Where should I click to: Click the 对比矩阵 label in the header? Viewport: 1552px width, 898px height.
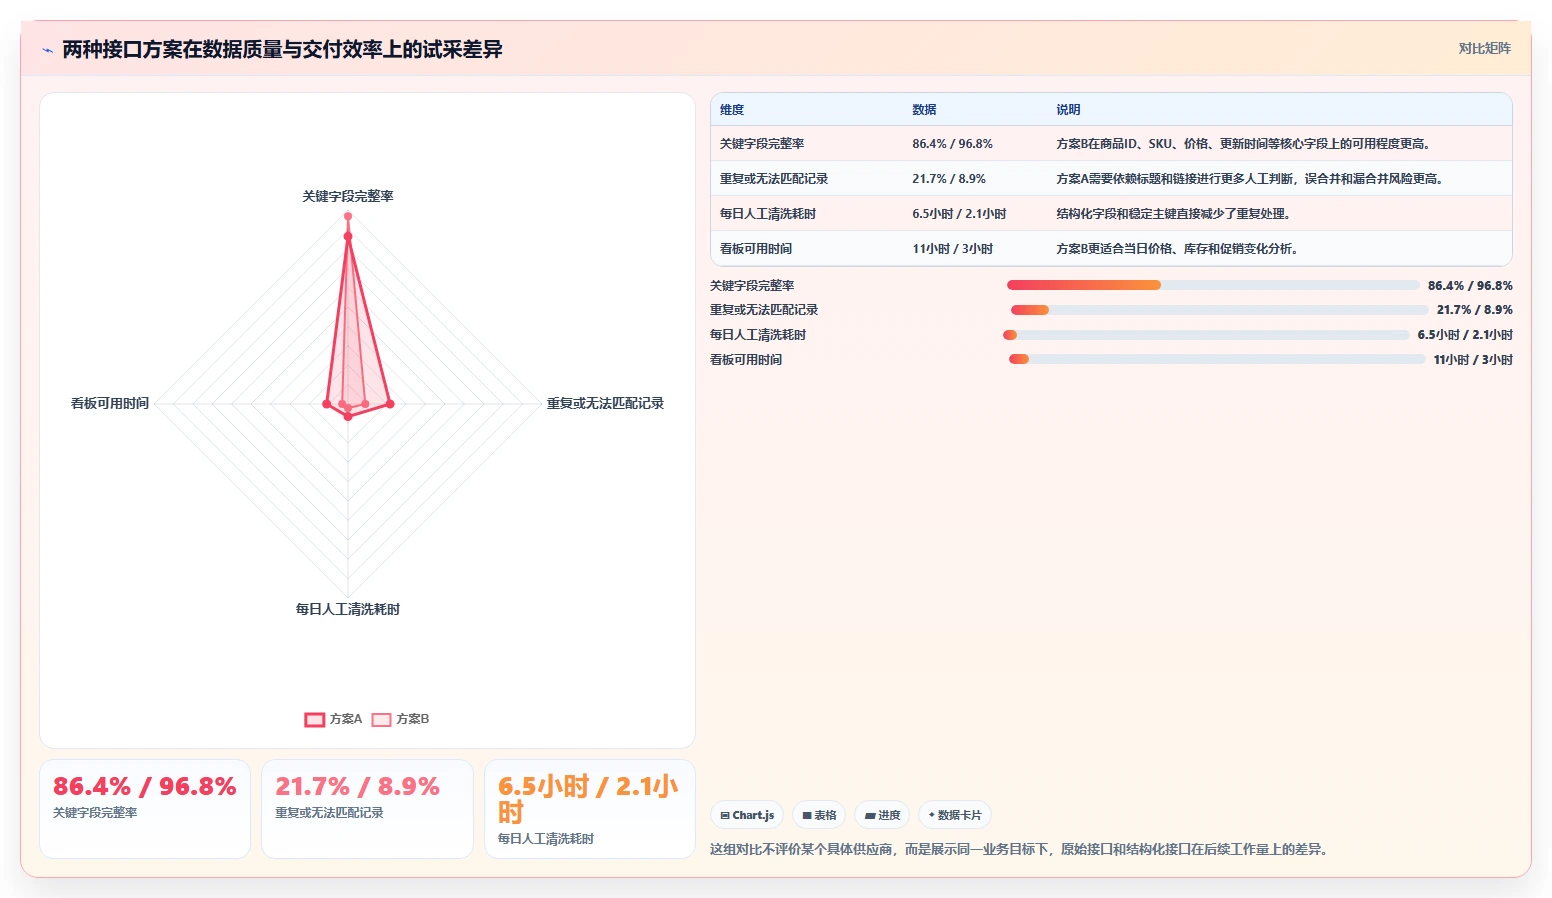[1484, 48]
